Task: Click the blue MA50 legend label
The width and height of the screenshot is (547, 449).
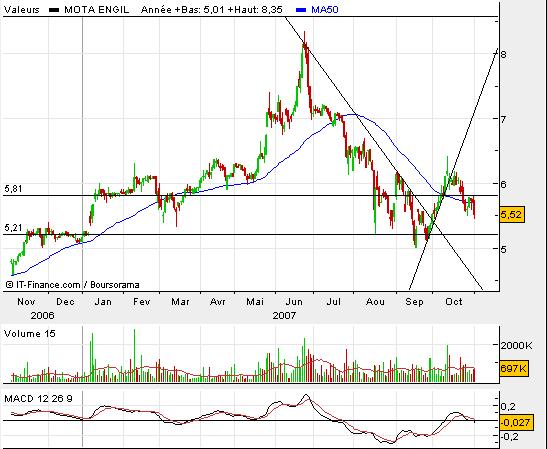Action: (x=324, y=9)
